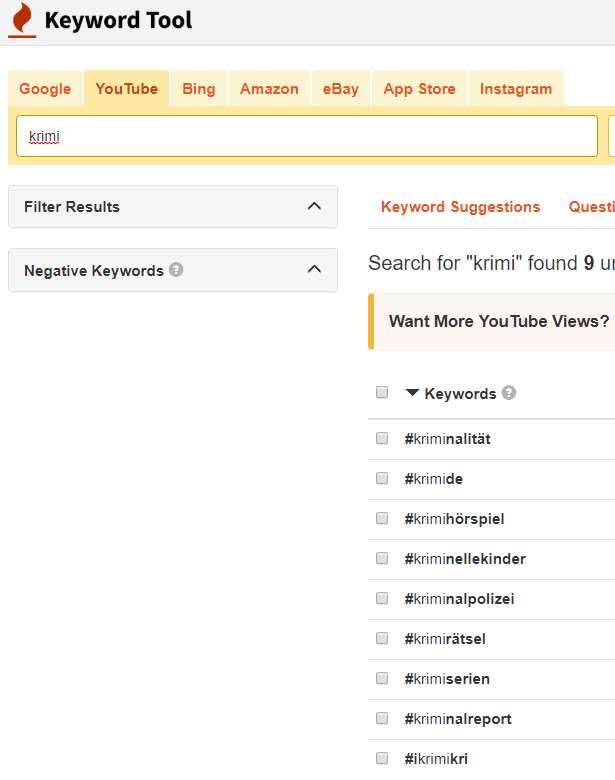615x780 pixels.
Task: Check the #kriminellekinder checkbox
Action: click(x=382, y=558)
